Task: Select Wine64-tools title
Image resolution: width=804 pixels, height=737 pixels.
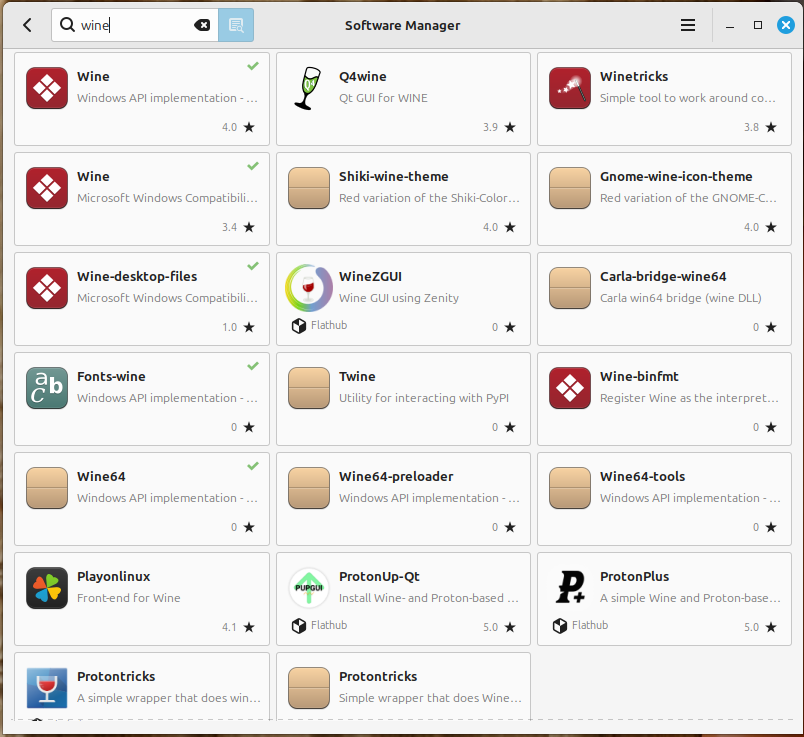Action: (642, 476)
